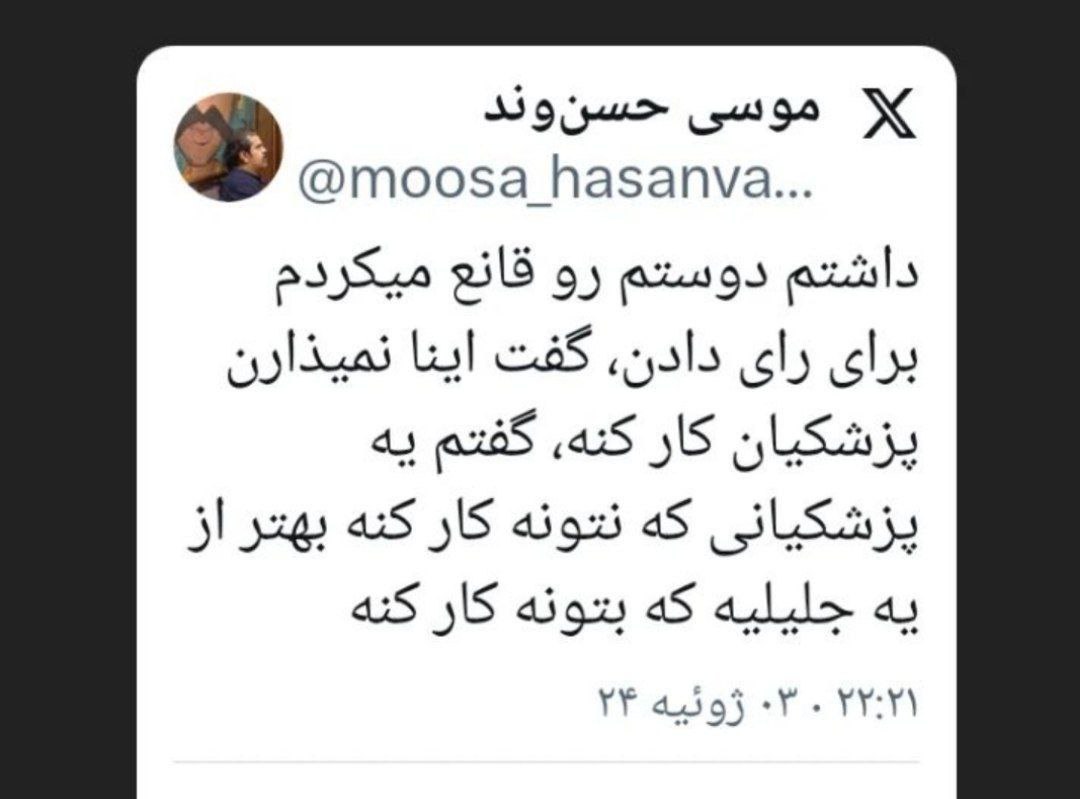Click tweet line 'پزشکیان کار کنه، گفتم یه'
The width and height of the screenshot is (1080, 799).
pyautogui.click(x=646, y=446)
